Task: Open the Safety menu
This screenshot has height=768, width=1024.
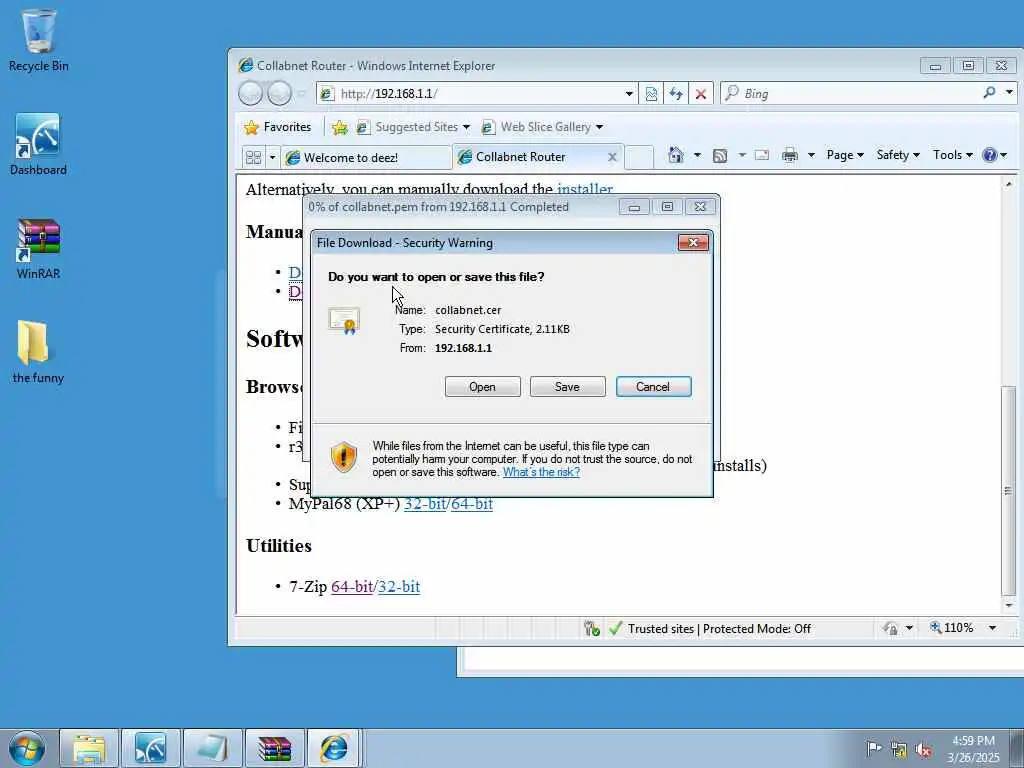Action: [x=898, y=155]
